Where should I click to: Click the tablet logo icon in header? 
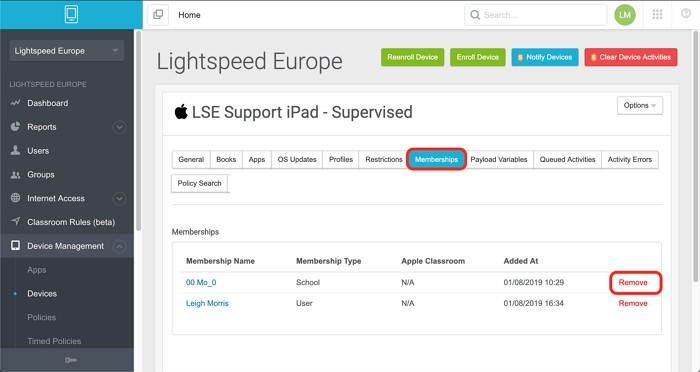click(71, 14)
